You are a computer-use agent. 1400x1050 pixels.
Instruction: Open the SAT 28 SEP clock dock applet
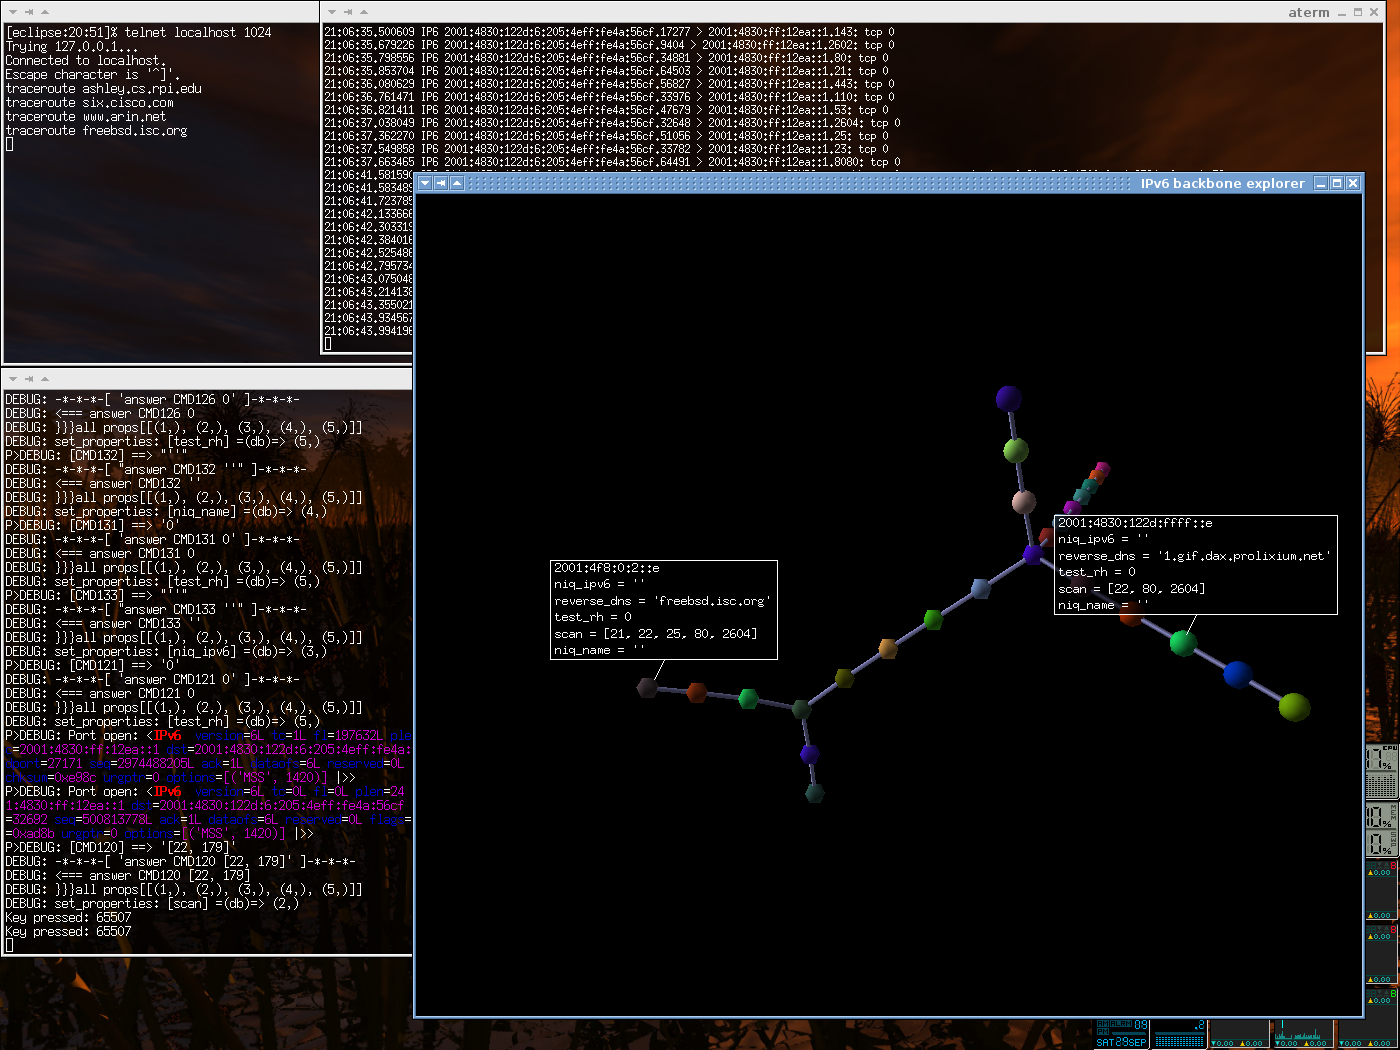pos(1122,1034)
